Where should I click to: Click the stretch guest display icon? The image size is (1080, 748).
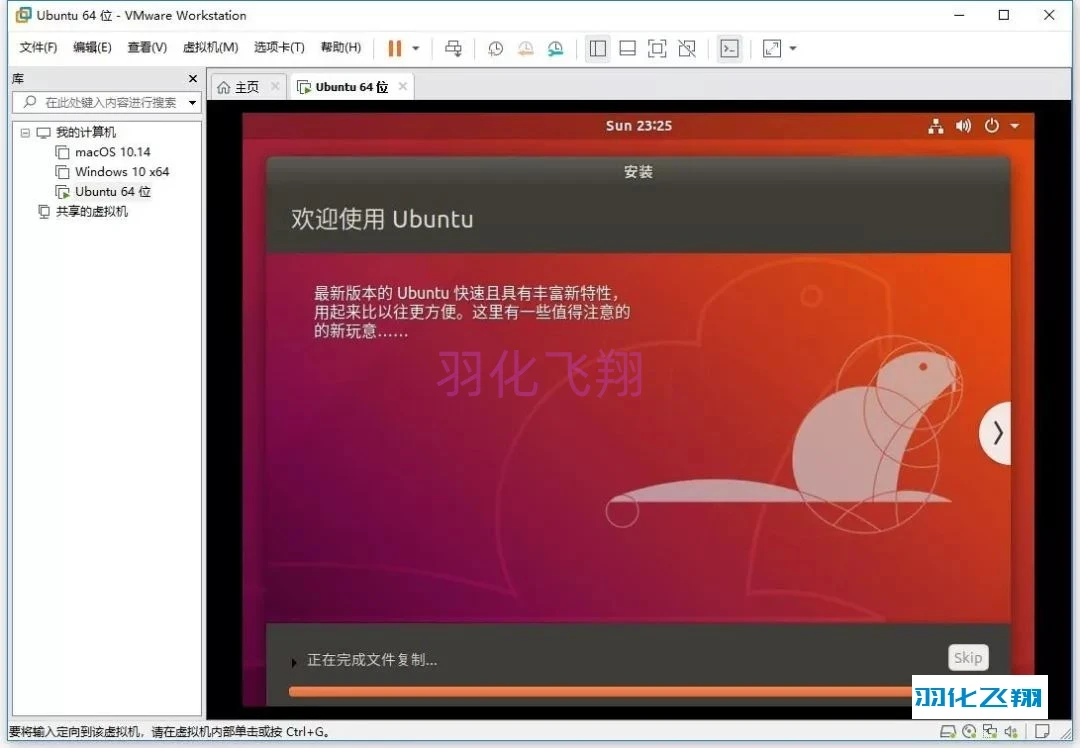772,48
